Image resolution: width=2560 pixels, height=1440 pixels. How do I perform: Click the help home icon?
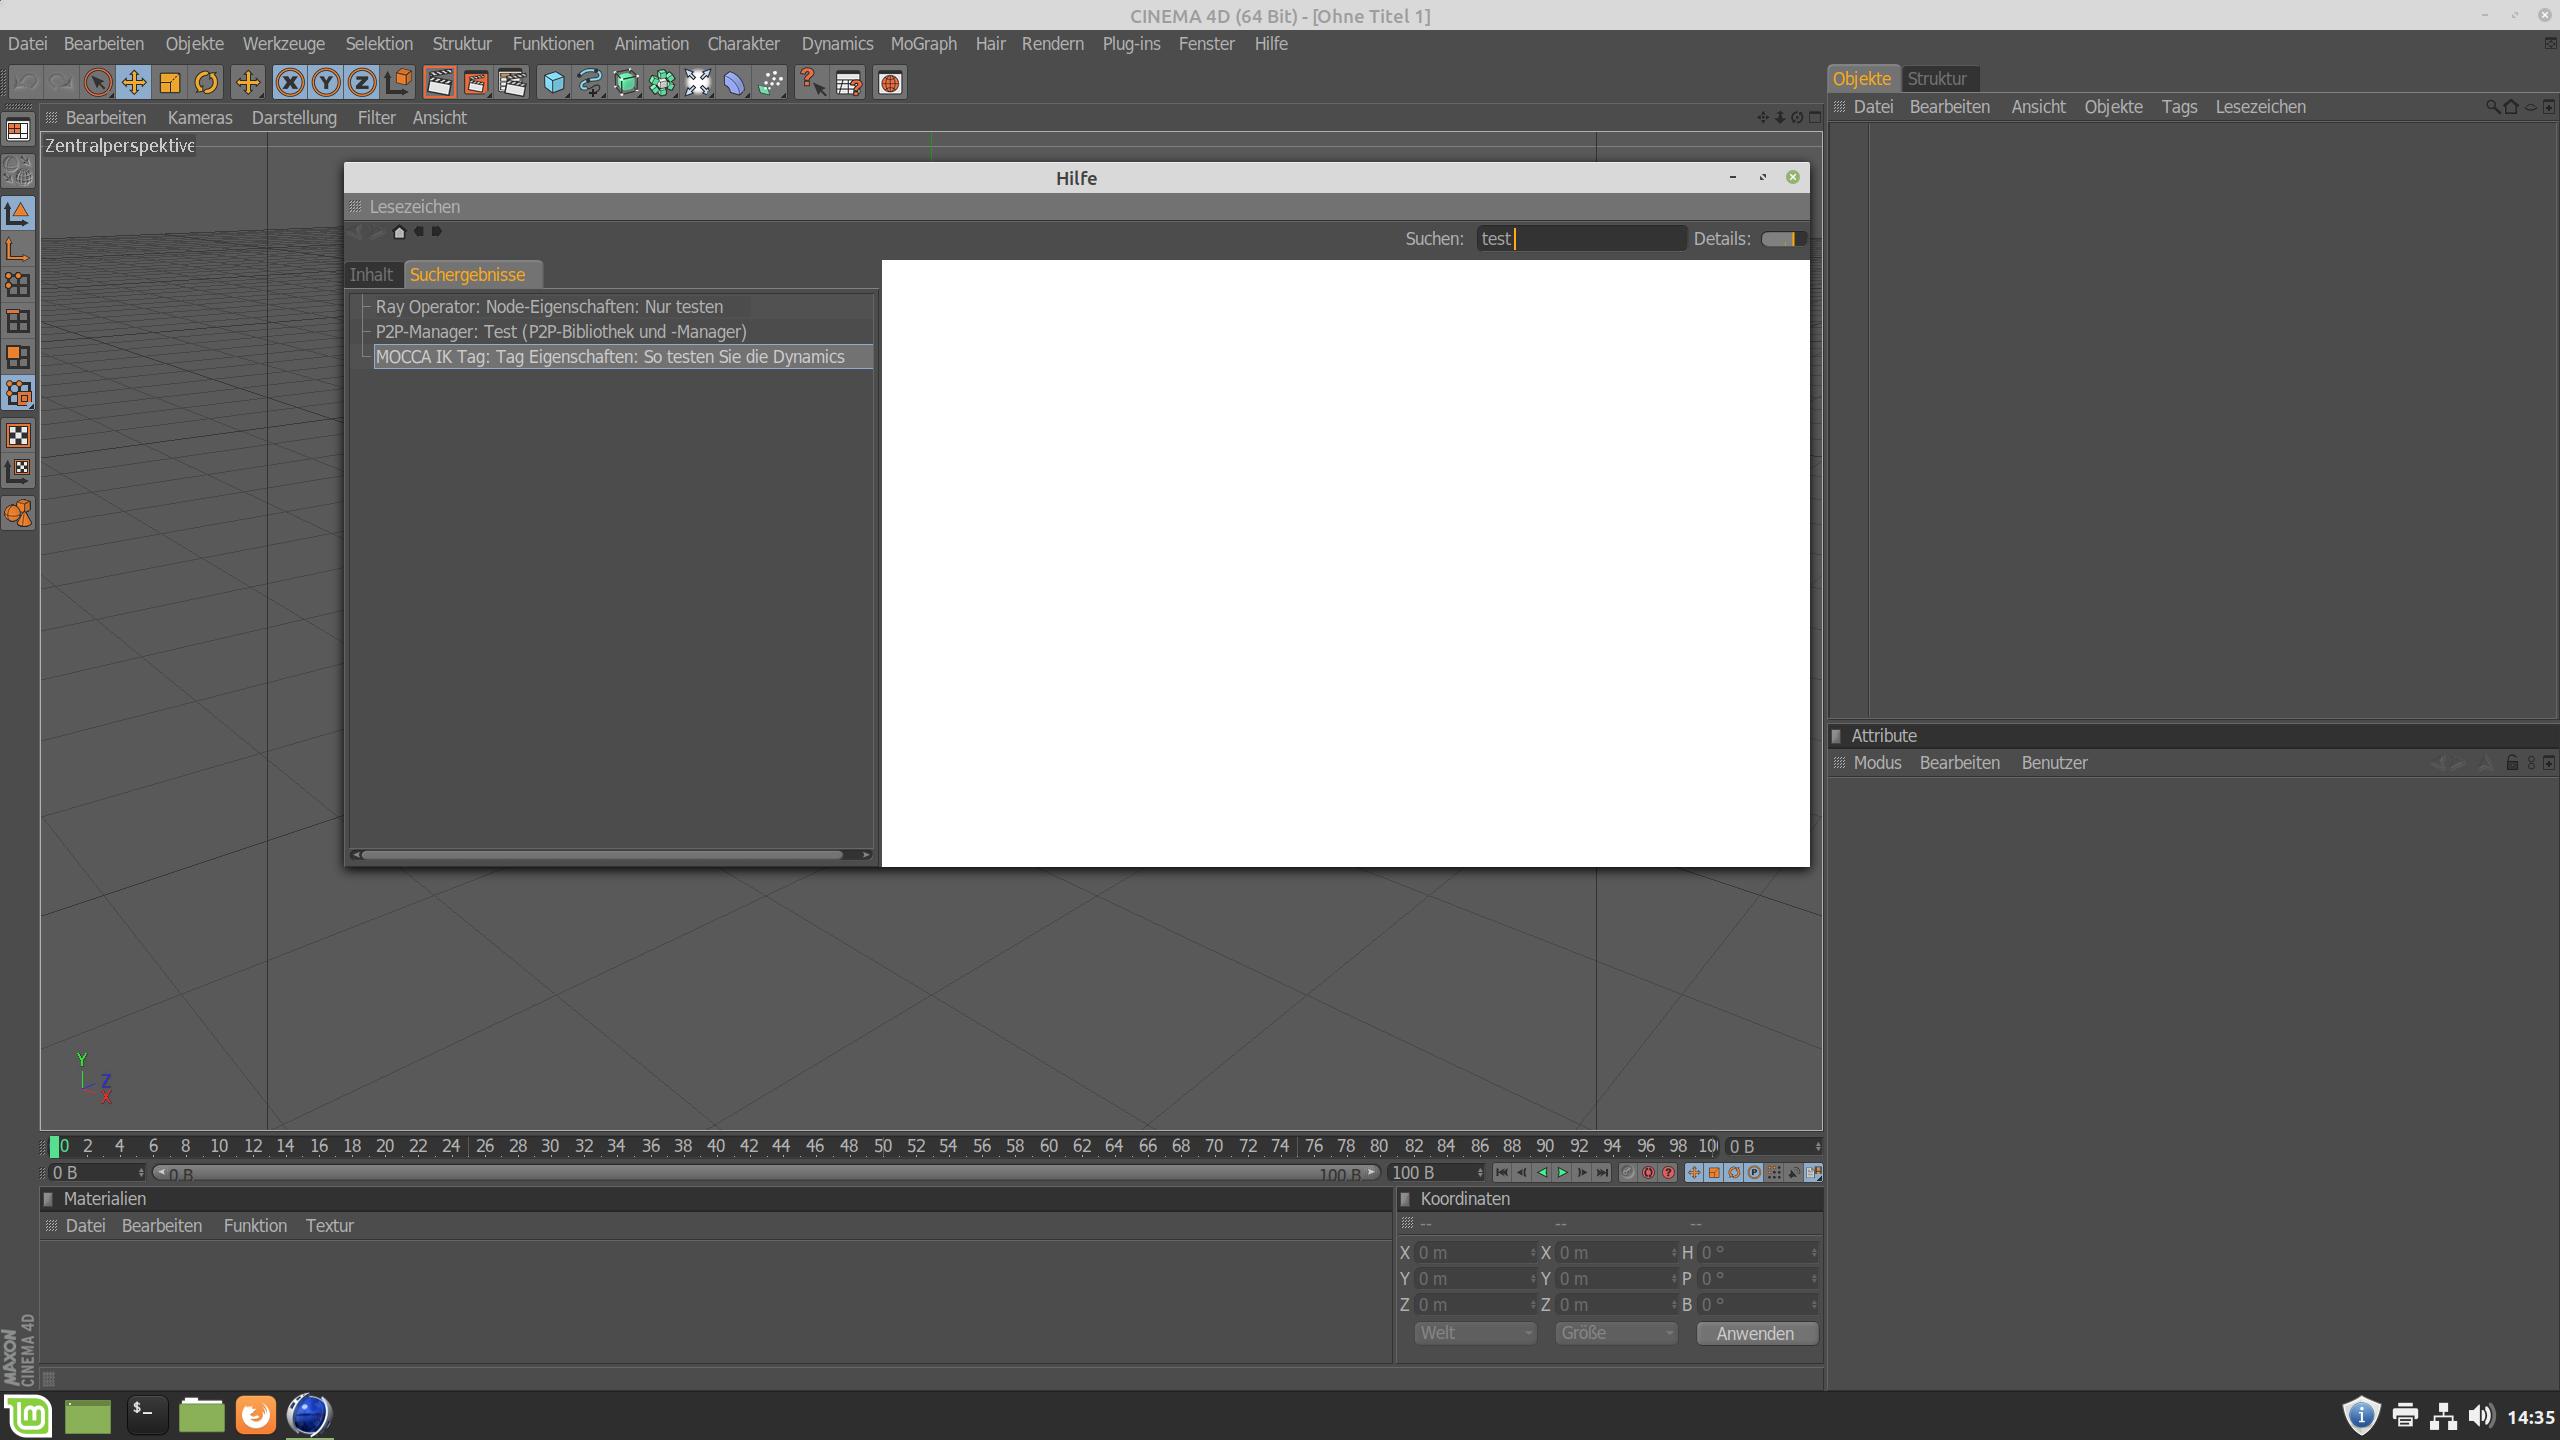point(399,232)
